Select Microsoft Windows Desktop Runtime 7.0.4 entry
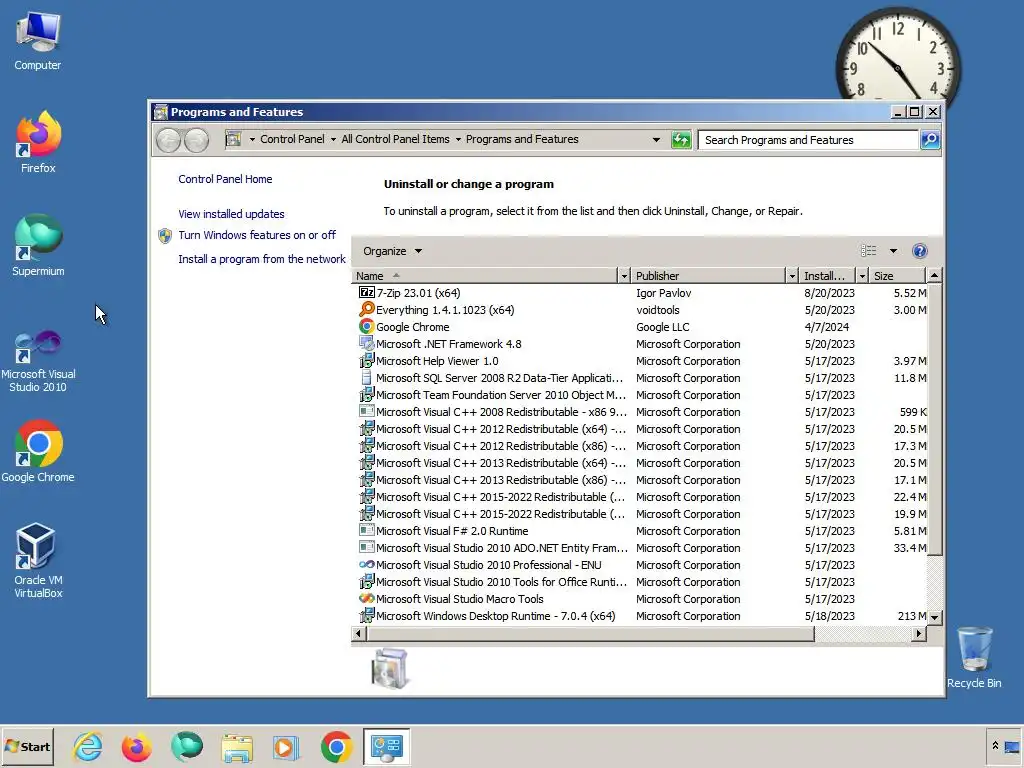 pyautogui.click(x=642, y=616)
